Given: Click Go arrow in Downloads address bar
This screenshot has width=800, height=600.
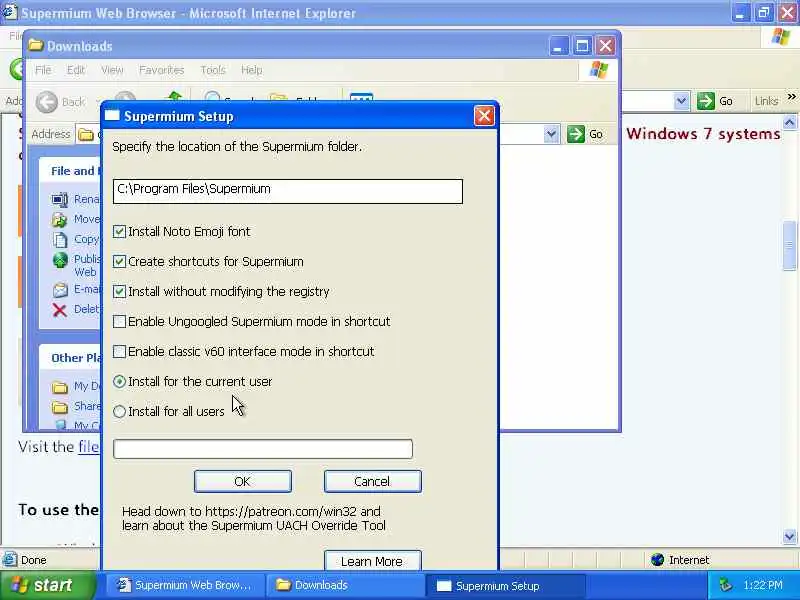Looking at the screenshot, I should [576, 135].
